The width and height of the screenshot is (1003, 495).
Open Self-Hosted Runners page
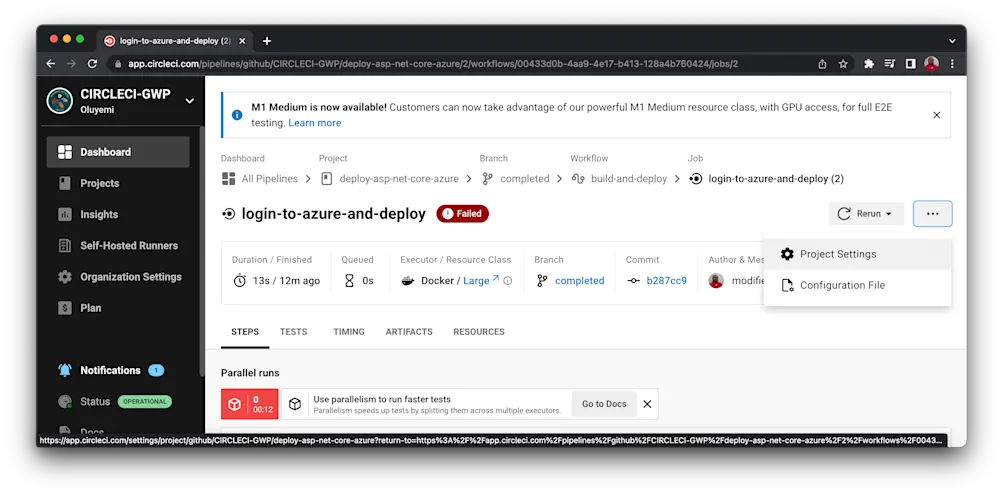(x=118, y=246)
